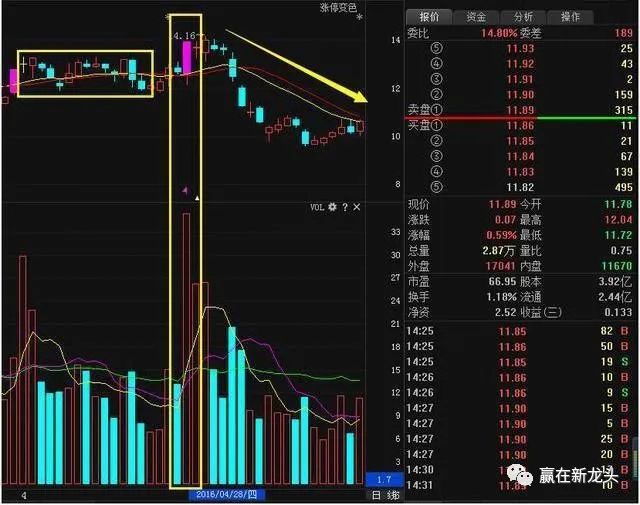The height and width of the screenshot is (505, 640).
Task: Click the 换手 1.18% value
Action: point(502,297)
